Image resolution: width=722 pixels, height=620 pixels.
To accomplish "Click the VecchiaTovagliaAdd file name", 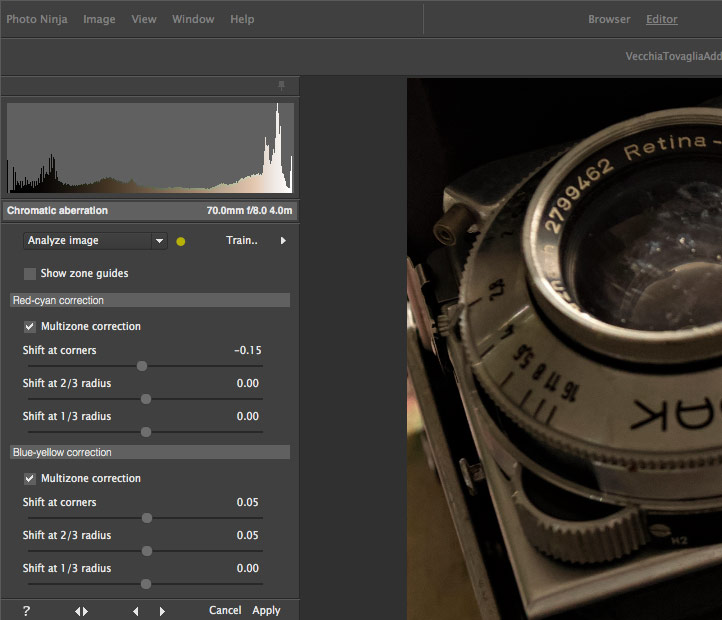I will click(x=673, y=56).
